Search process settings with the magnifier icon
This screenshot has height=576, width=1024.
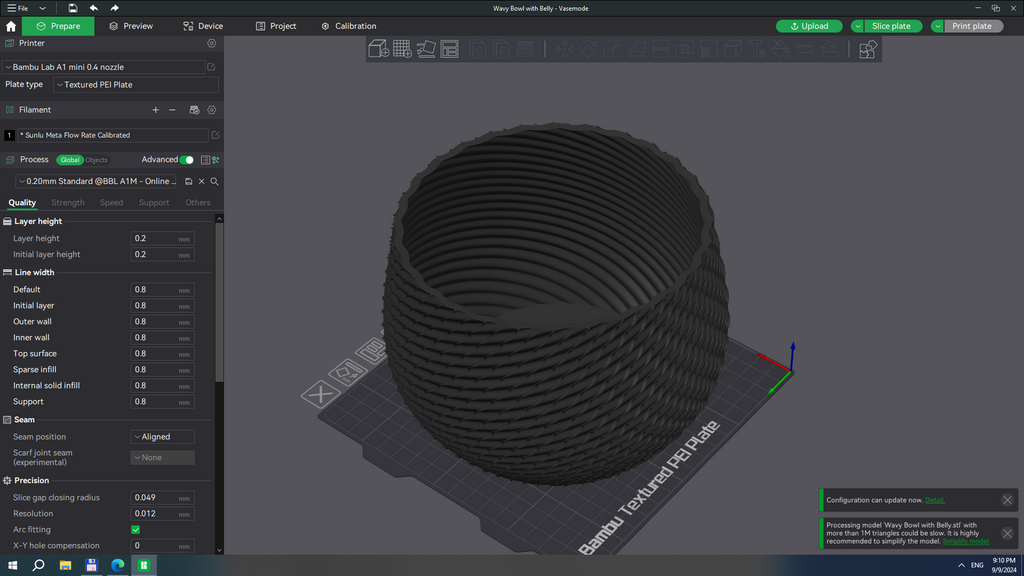214,182
